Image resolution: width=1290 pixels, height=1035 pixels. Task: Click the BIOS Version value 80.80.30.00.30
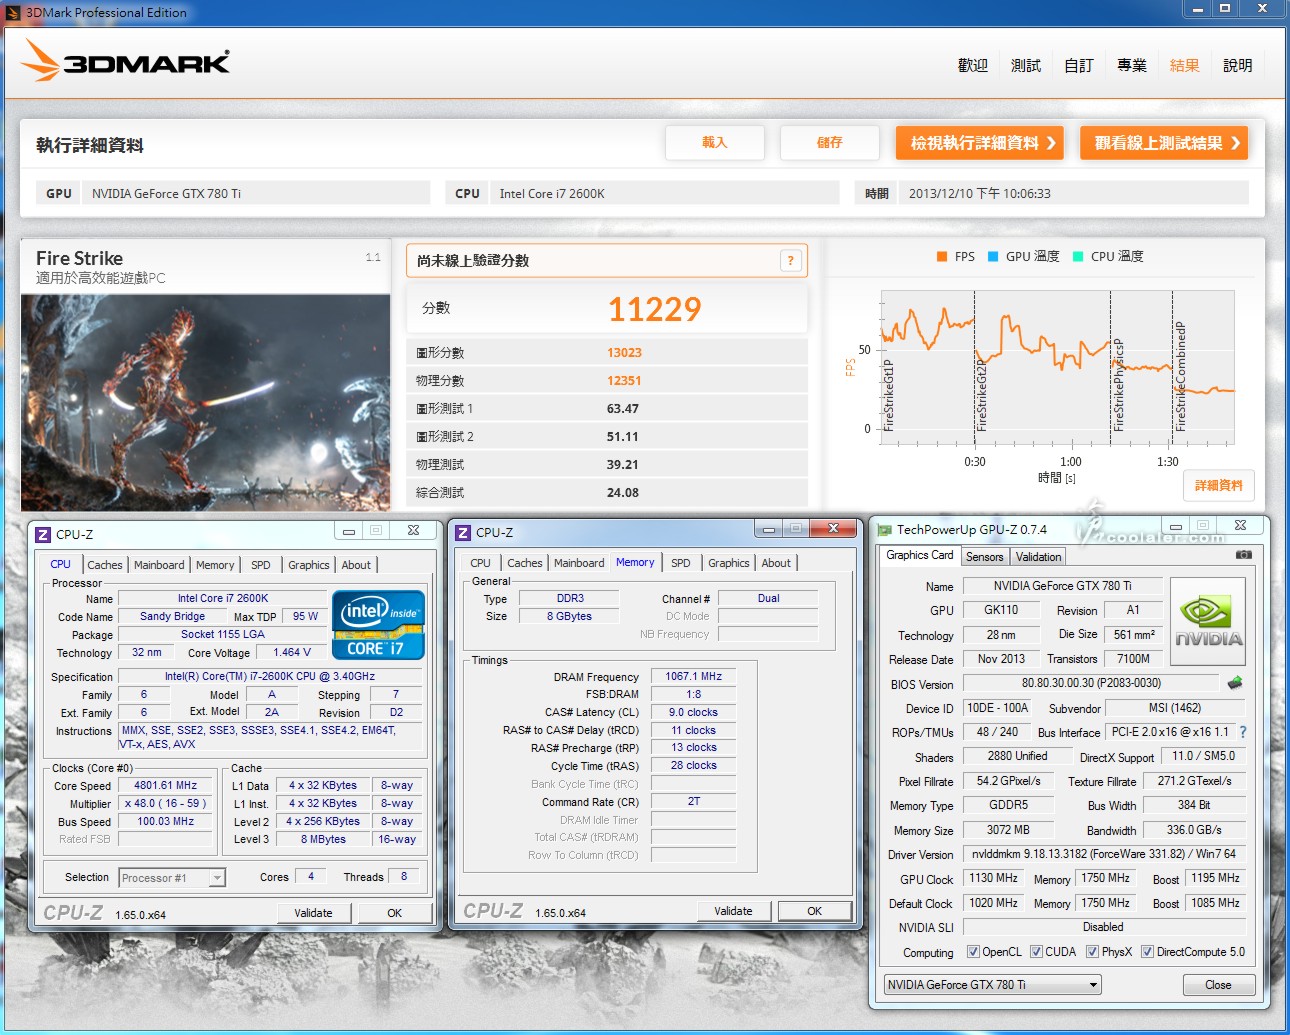1091,683
